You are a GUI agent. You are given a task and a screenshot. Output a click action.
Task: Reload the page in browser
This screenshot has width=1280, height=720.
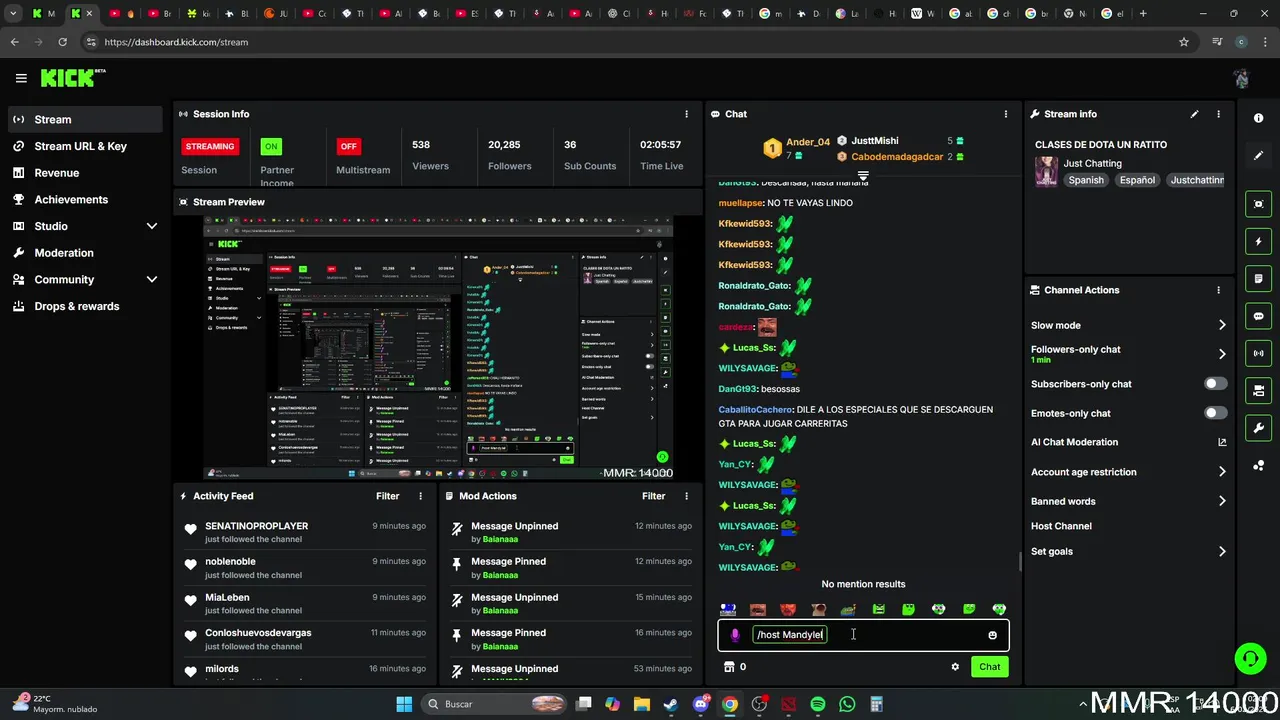click(x=62, y=42)
